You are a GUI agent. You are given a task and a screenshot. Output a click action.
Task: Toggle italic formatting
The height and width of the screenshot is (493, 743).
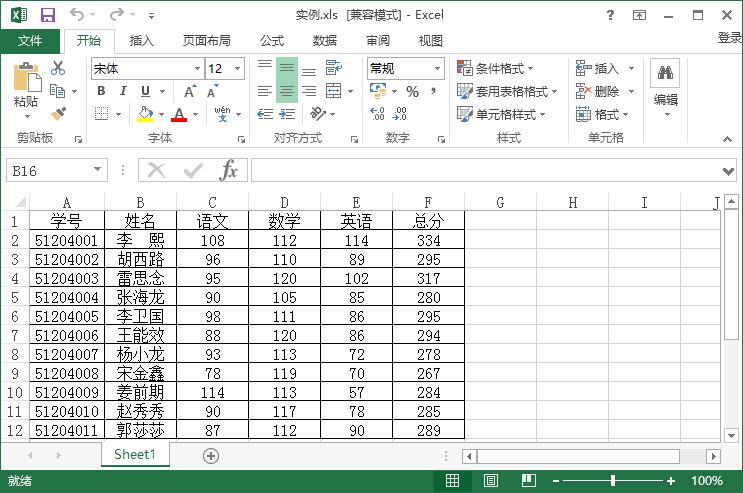pyautogui.click(x=122, y=91)
